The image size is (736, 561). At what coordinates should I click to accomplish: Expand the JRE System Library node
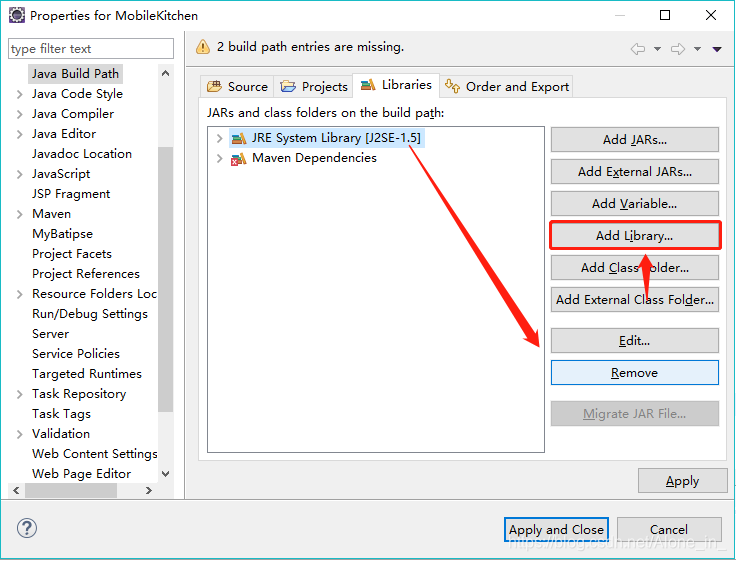(x=219, y=138)
